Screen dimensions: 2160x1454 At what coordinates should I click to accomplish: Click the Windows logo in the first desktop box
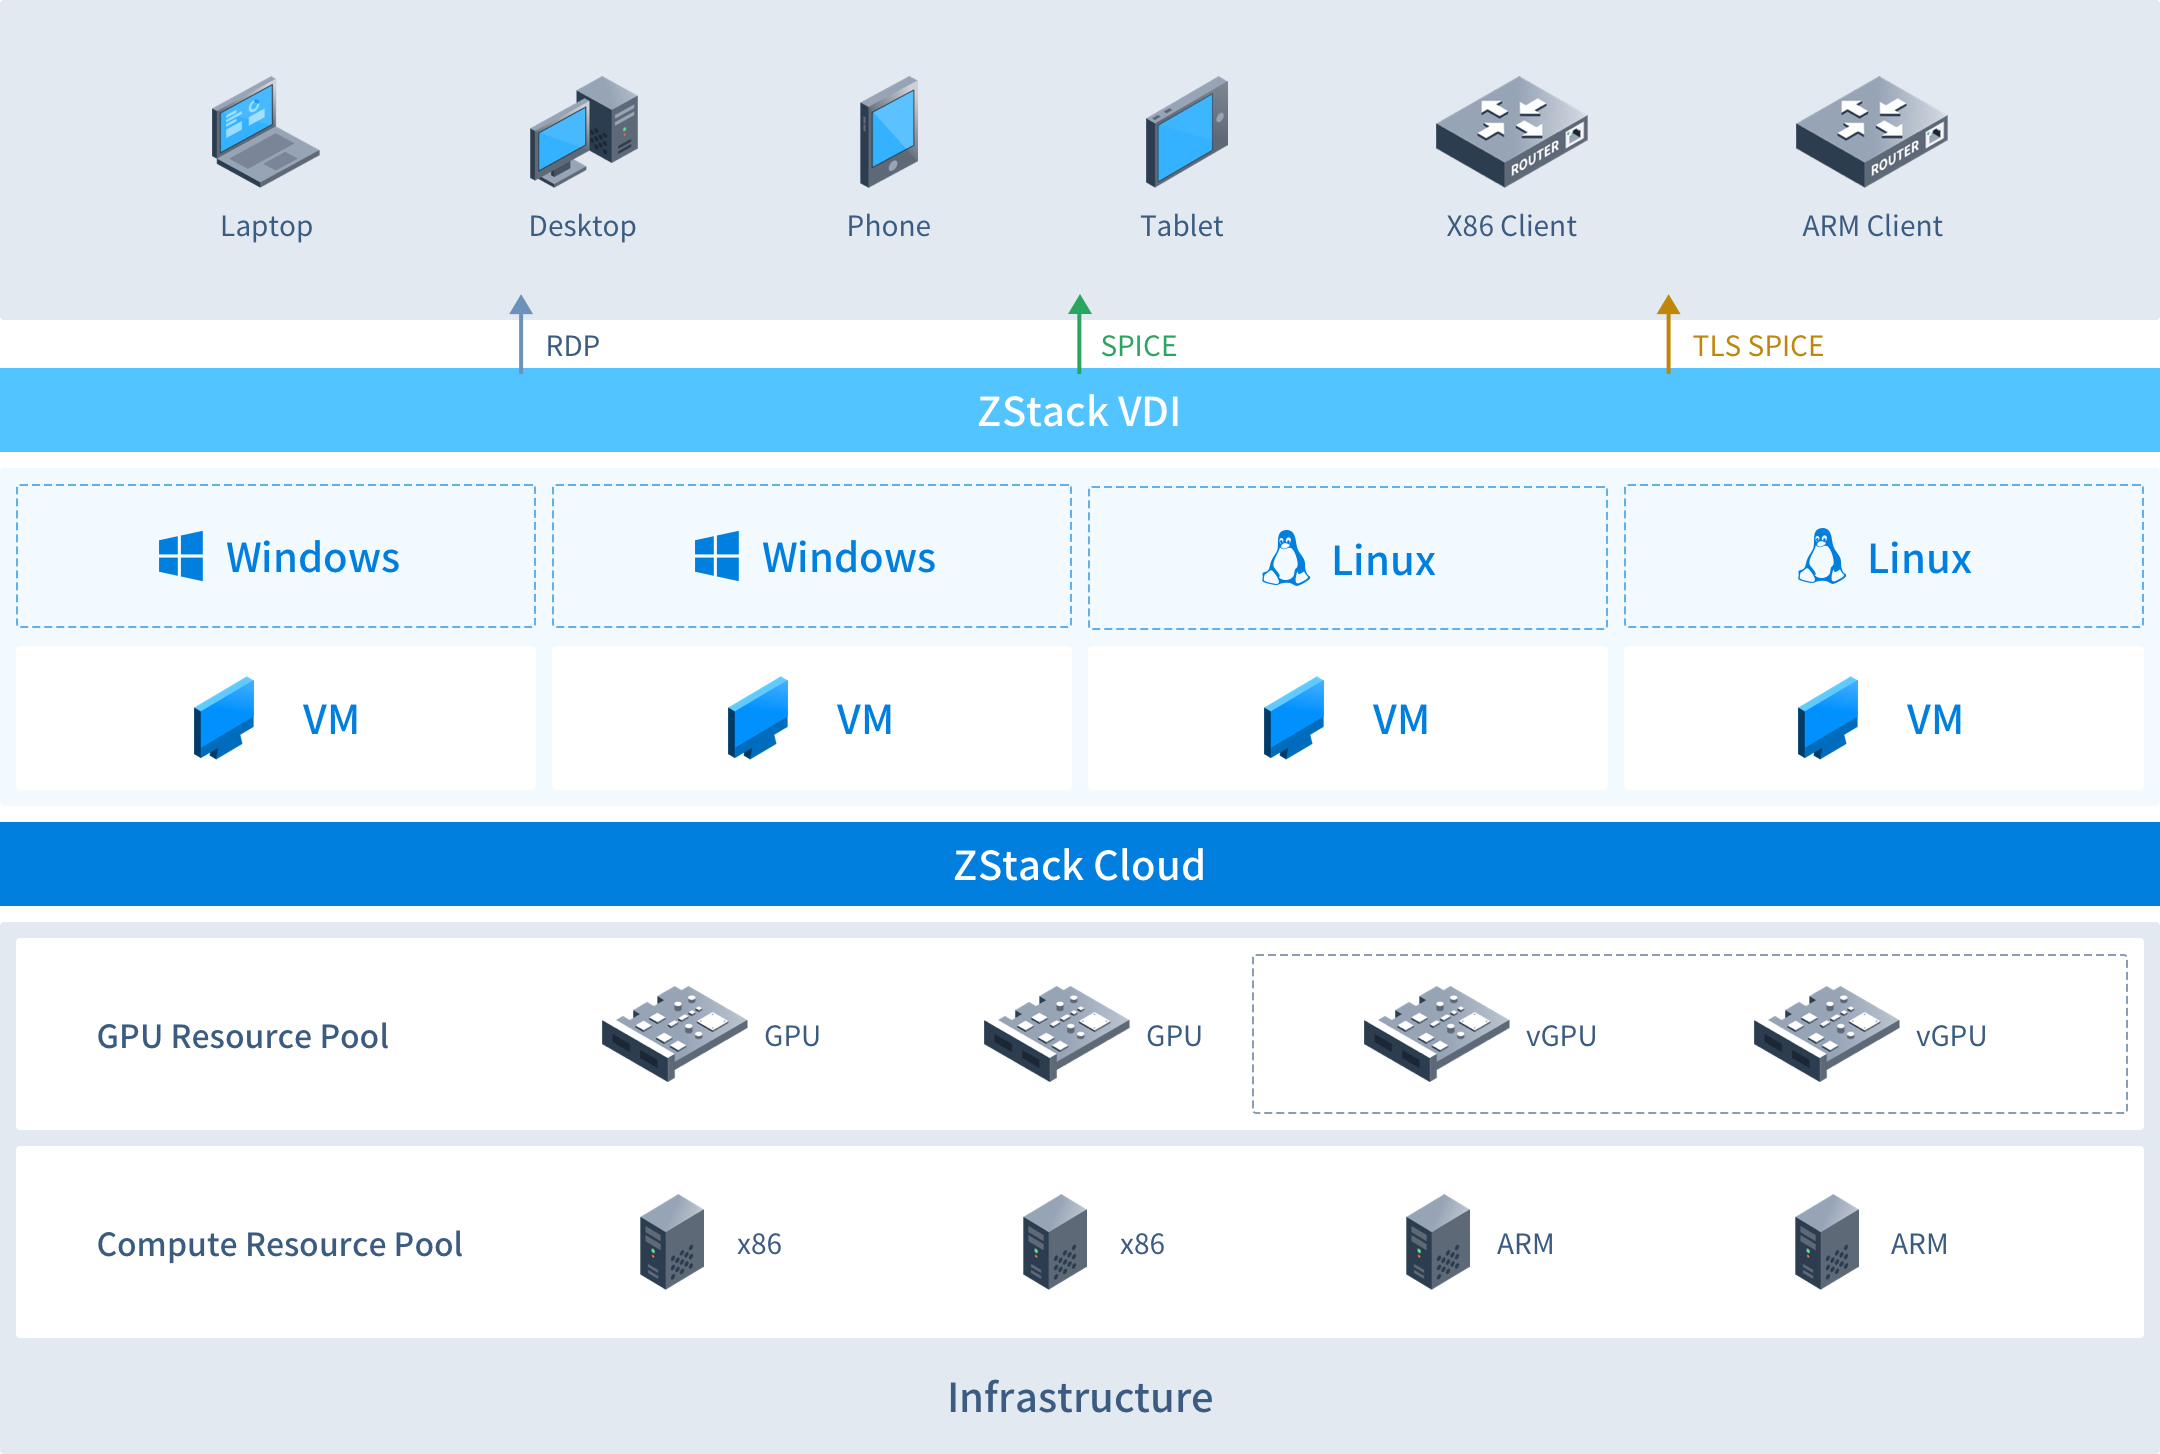click(180, 557)
